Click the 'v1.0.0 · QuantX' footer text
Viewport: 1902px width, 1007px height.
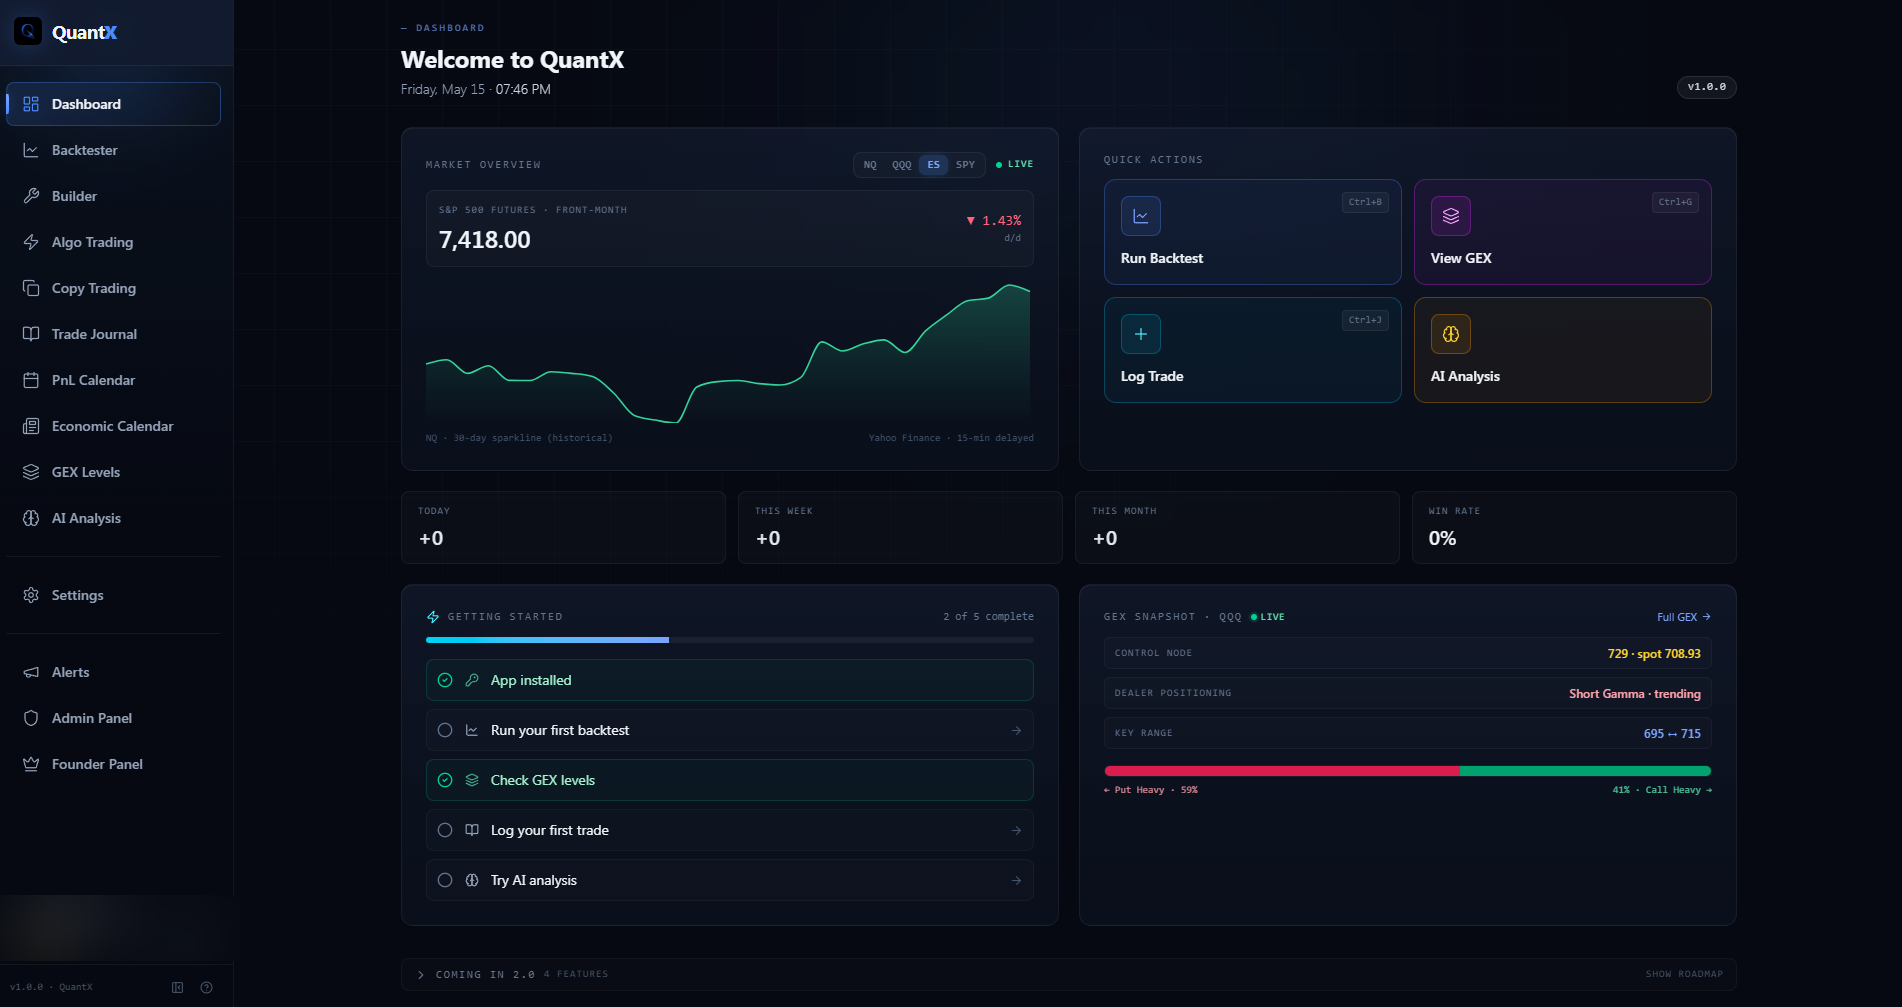click(x=51, y=987)
